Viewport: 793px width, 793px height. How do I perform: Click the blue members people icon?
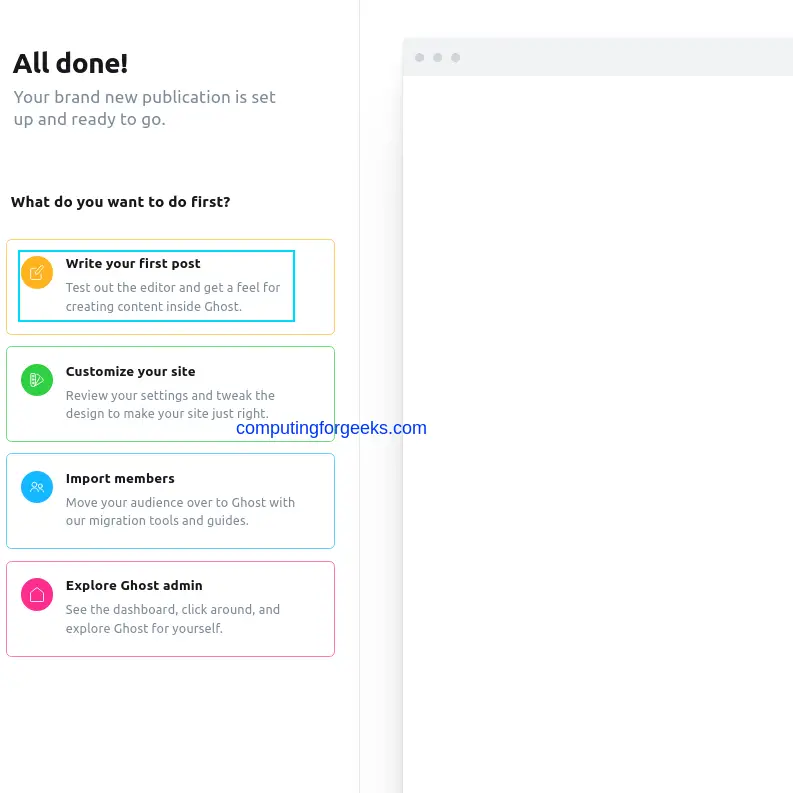(x=37, y=487)
